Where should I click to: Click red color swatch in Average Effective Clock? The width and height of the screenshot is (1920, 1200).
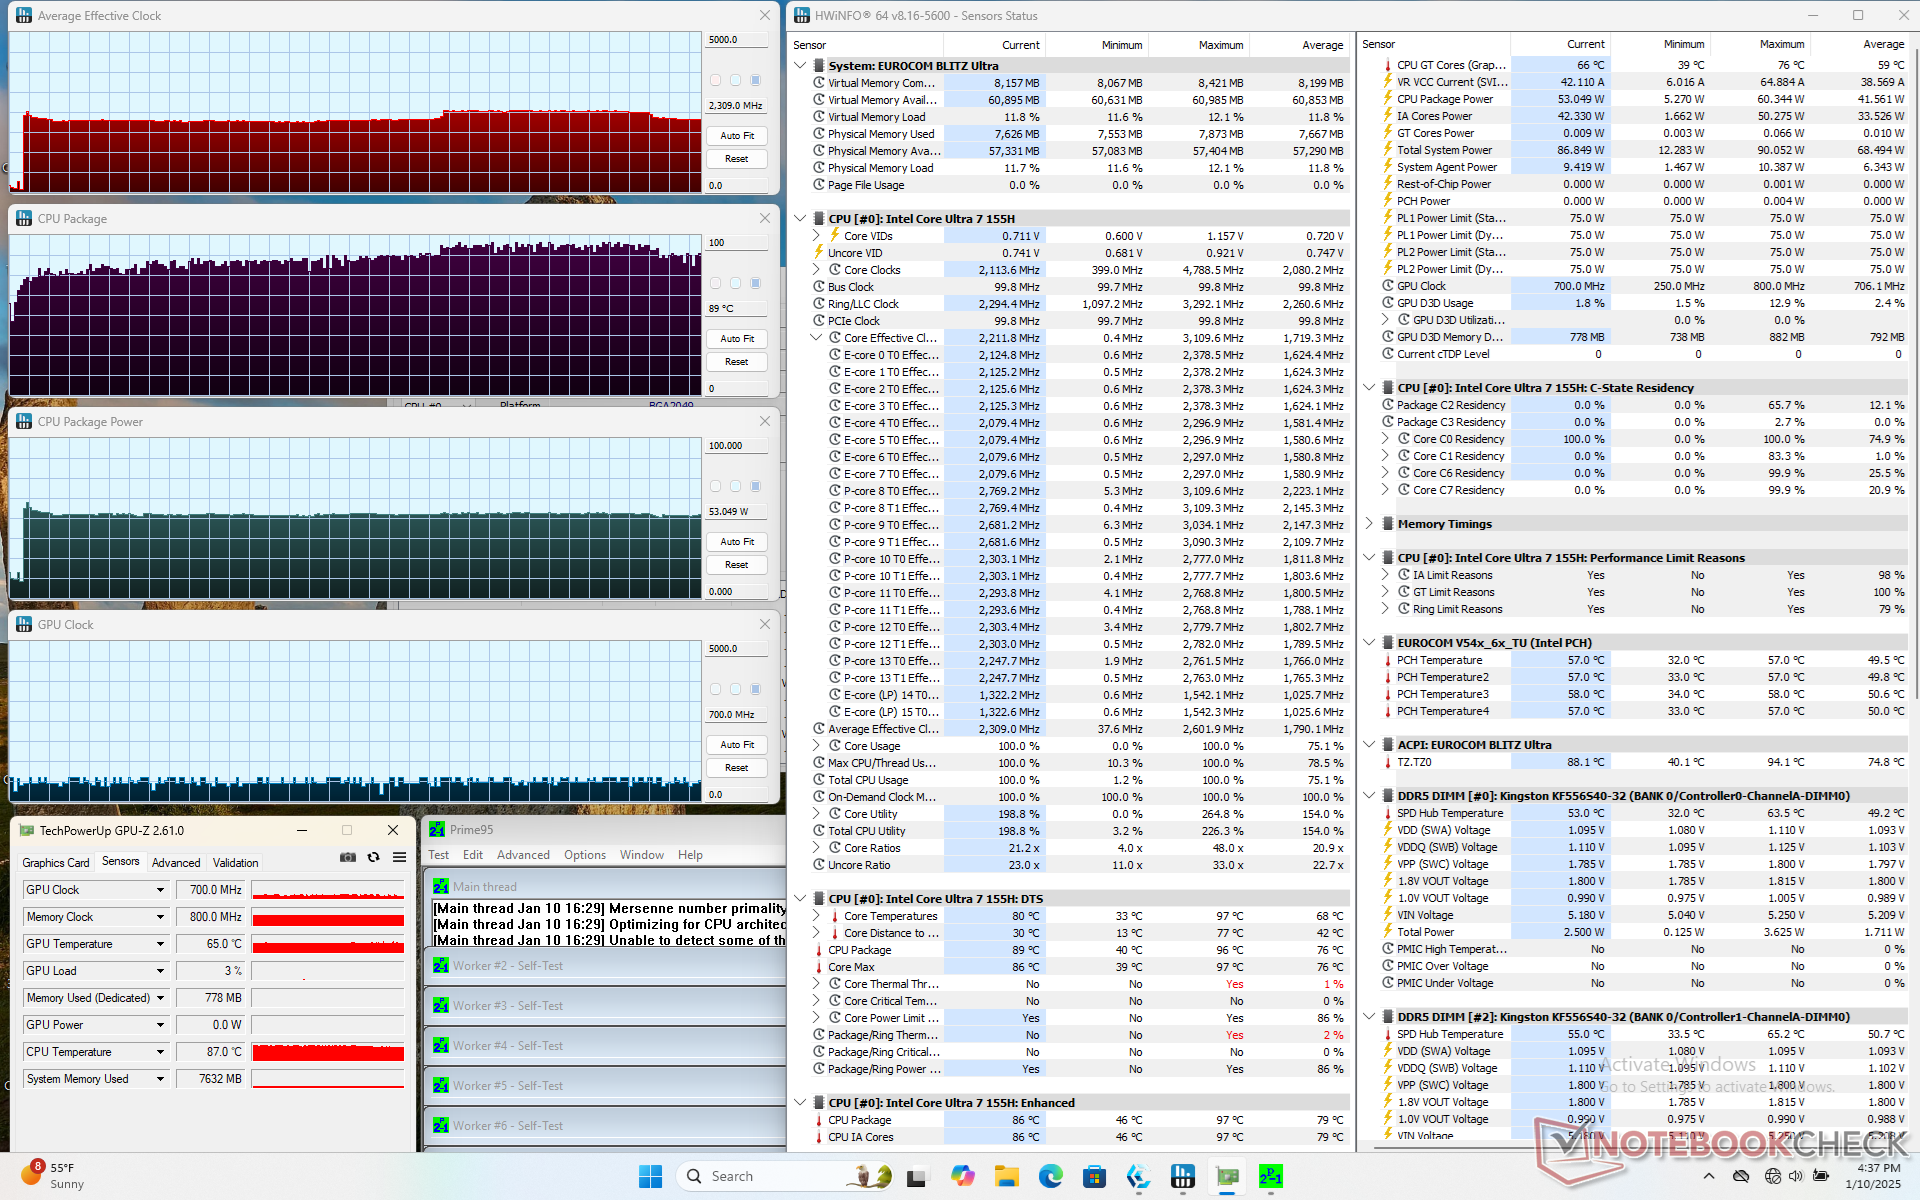point(716,80)
